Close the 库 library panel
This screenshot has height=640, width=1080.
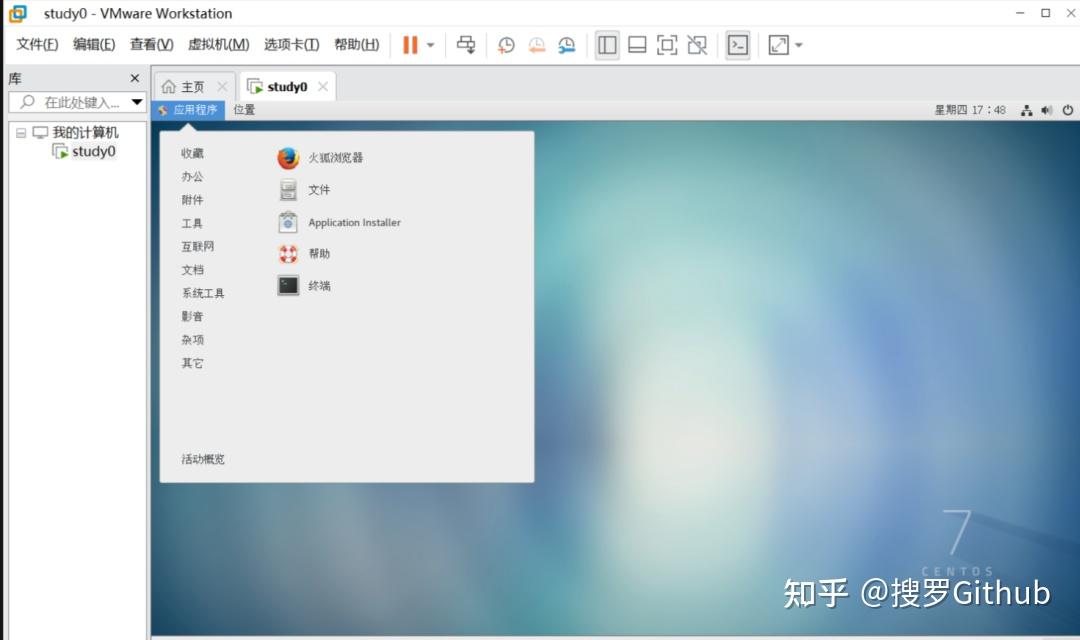pyautogui.click(x=135, y=79)
